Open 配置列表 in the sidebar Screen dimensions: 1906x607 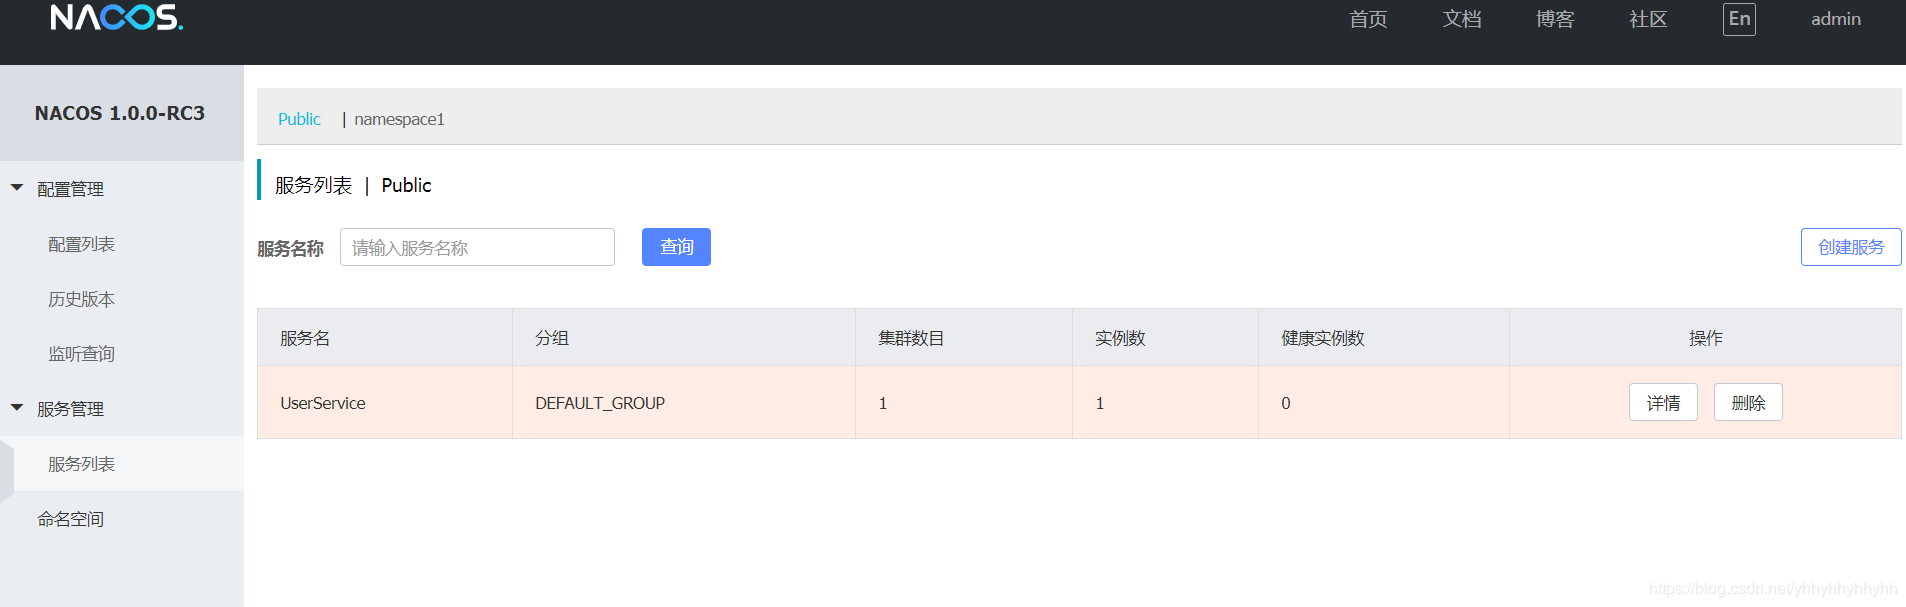[82, 244]
